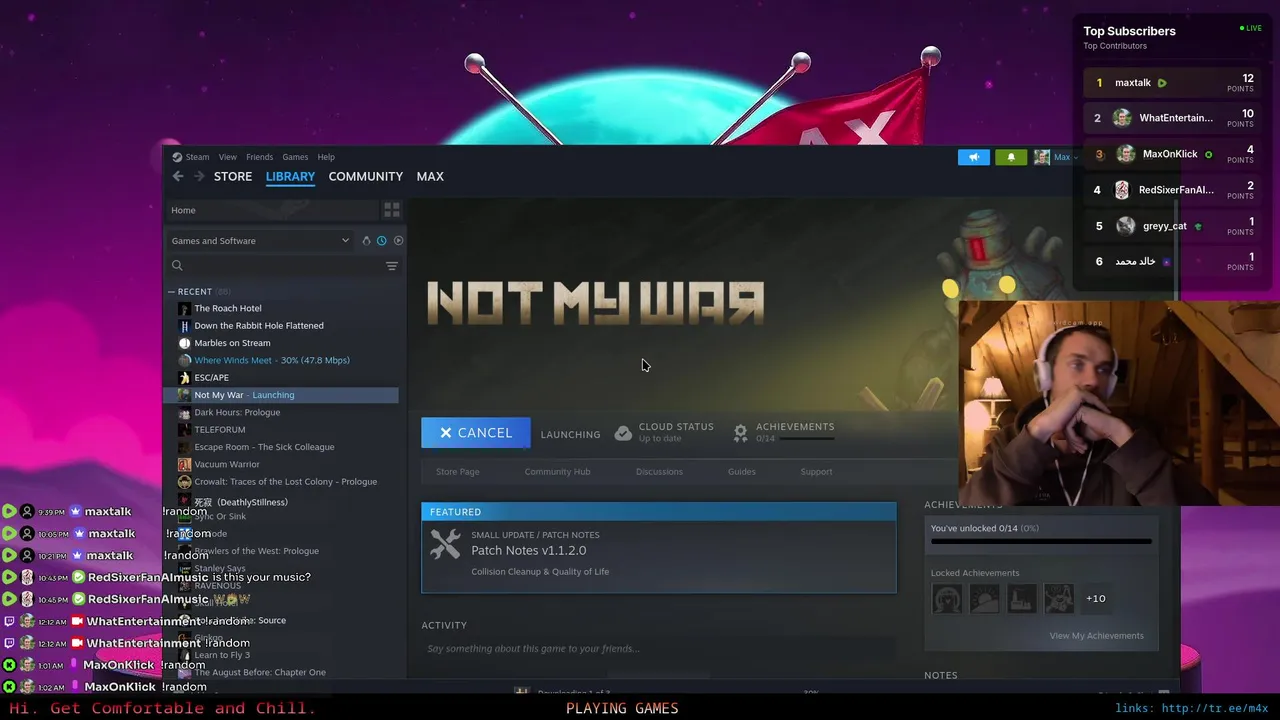Click The Roach Hotel game icon
Viewport: 1280px width, 720px height.
coord(184,308)
